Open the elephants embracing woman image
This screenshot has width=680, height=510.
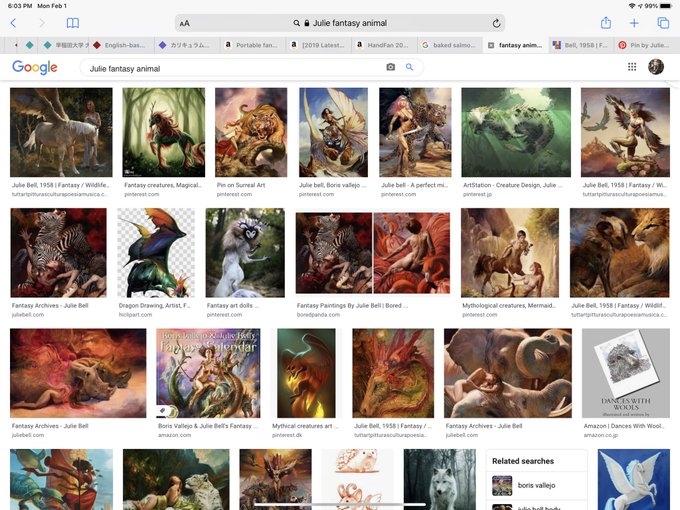[508, 373]
